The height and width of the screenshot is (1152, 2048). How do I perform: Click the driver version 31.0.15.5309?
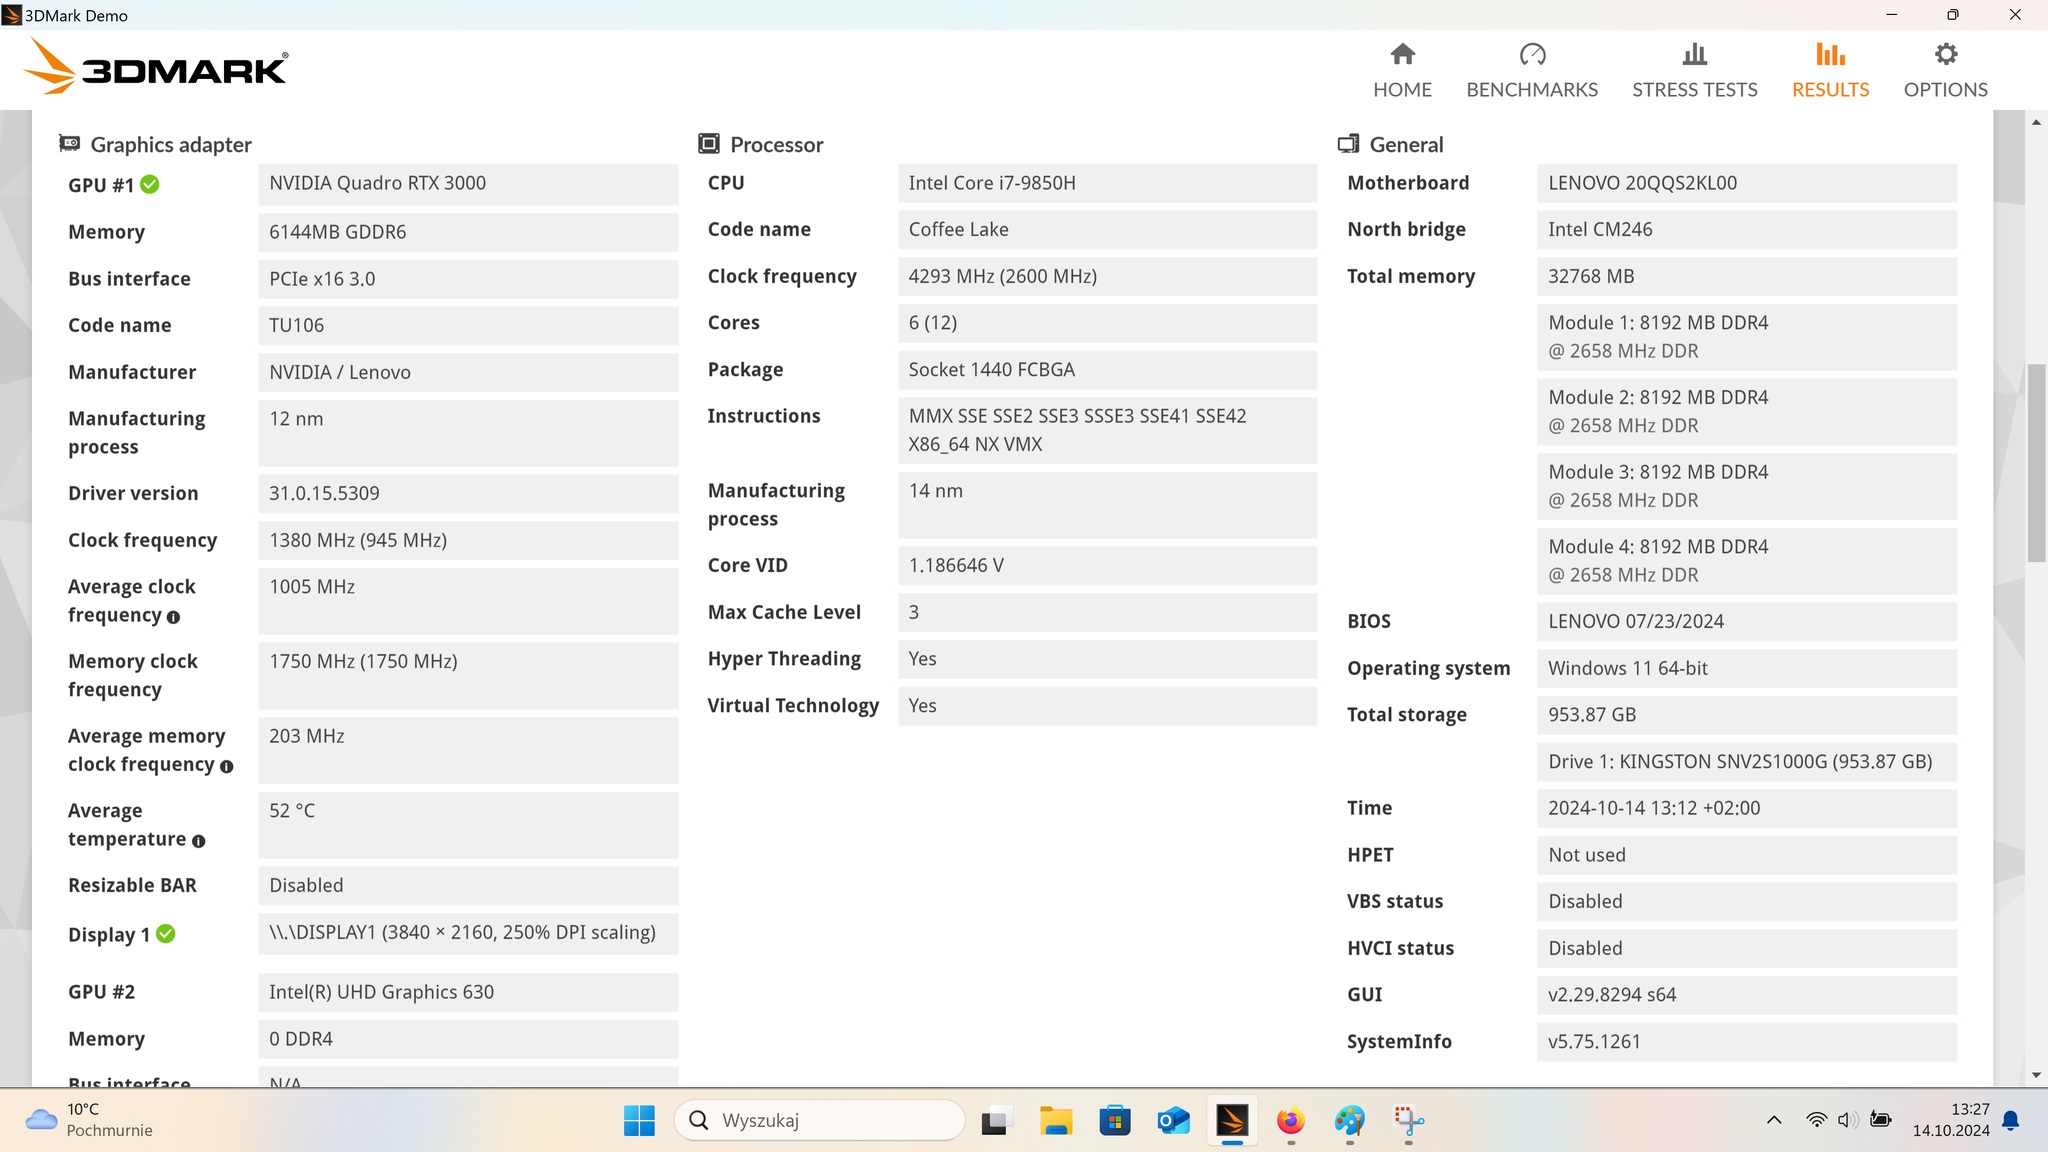(x=468, y=494)
